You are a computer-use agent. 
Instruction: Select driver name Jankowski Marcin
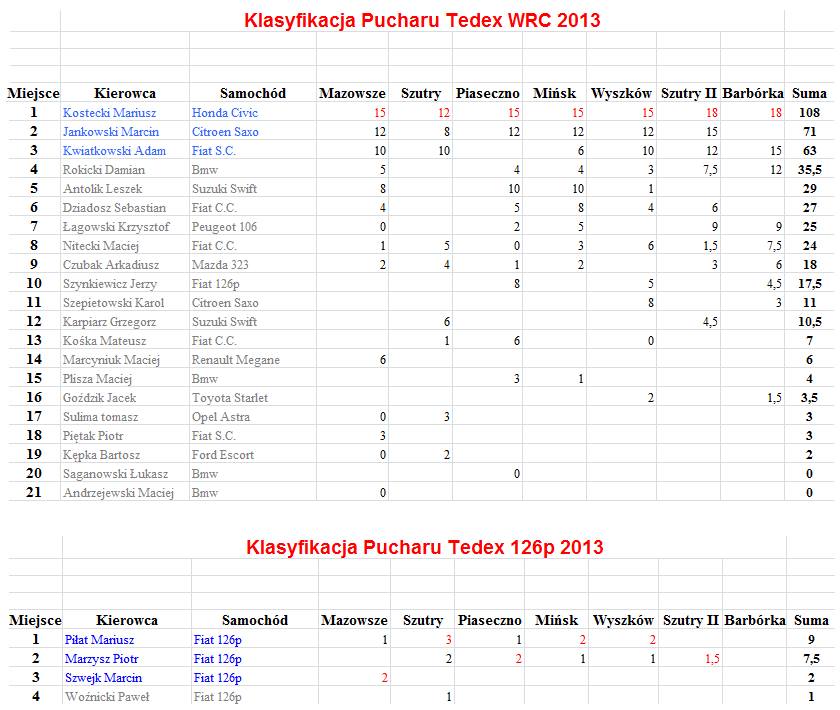pos(111,132)
